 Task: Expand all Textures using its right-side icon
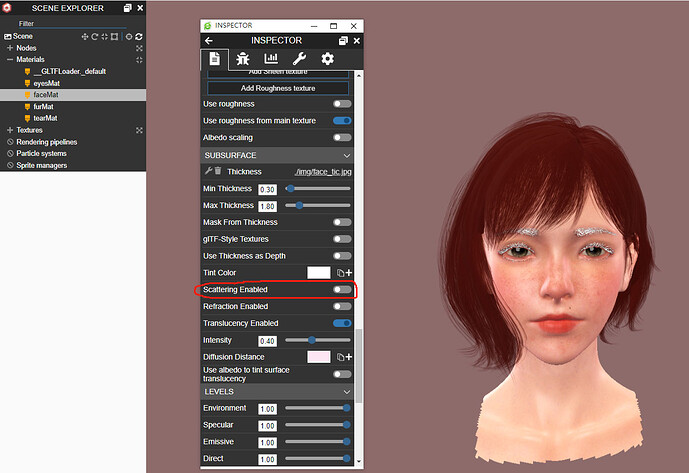coord(139,130)
